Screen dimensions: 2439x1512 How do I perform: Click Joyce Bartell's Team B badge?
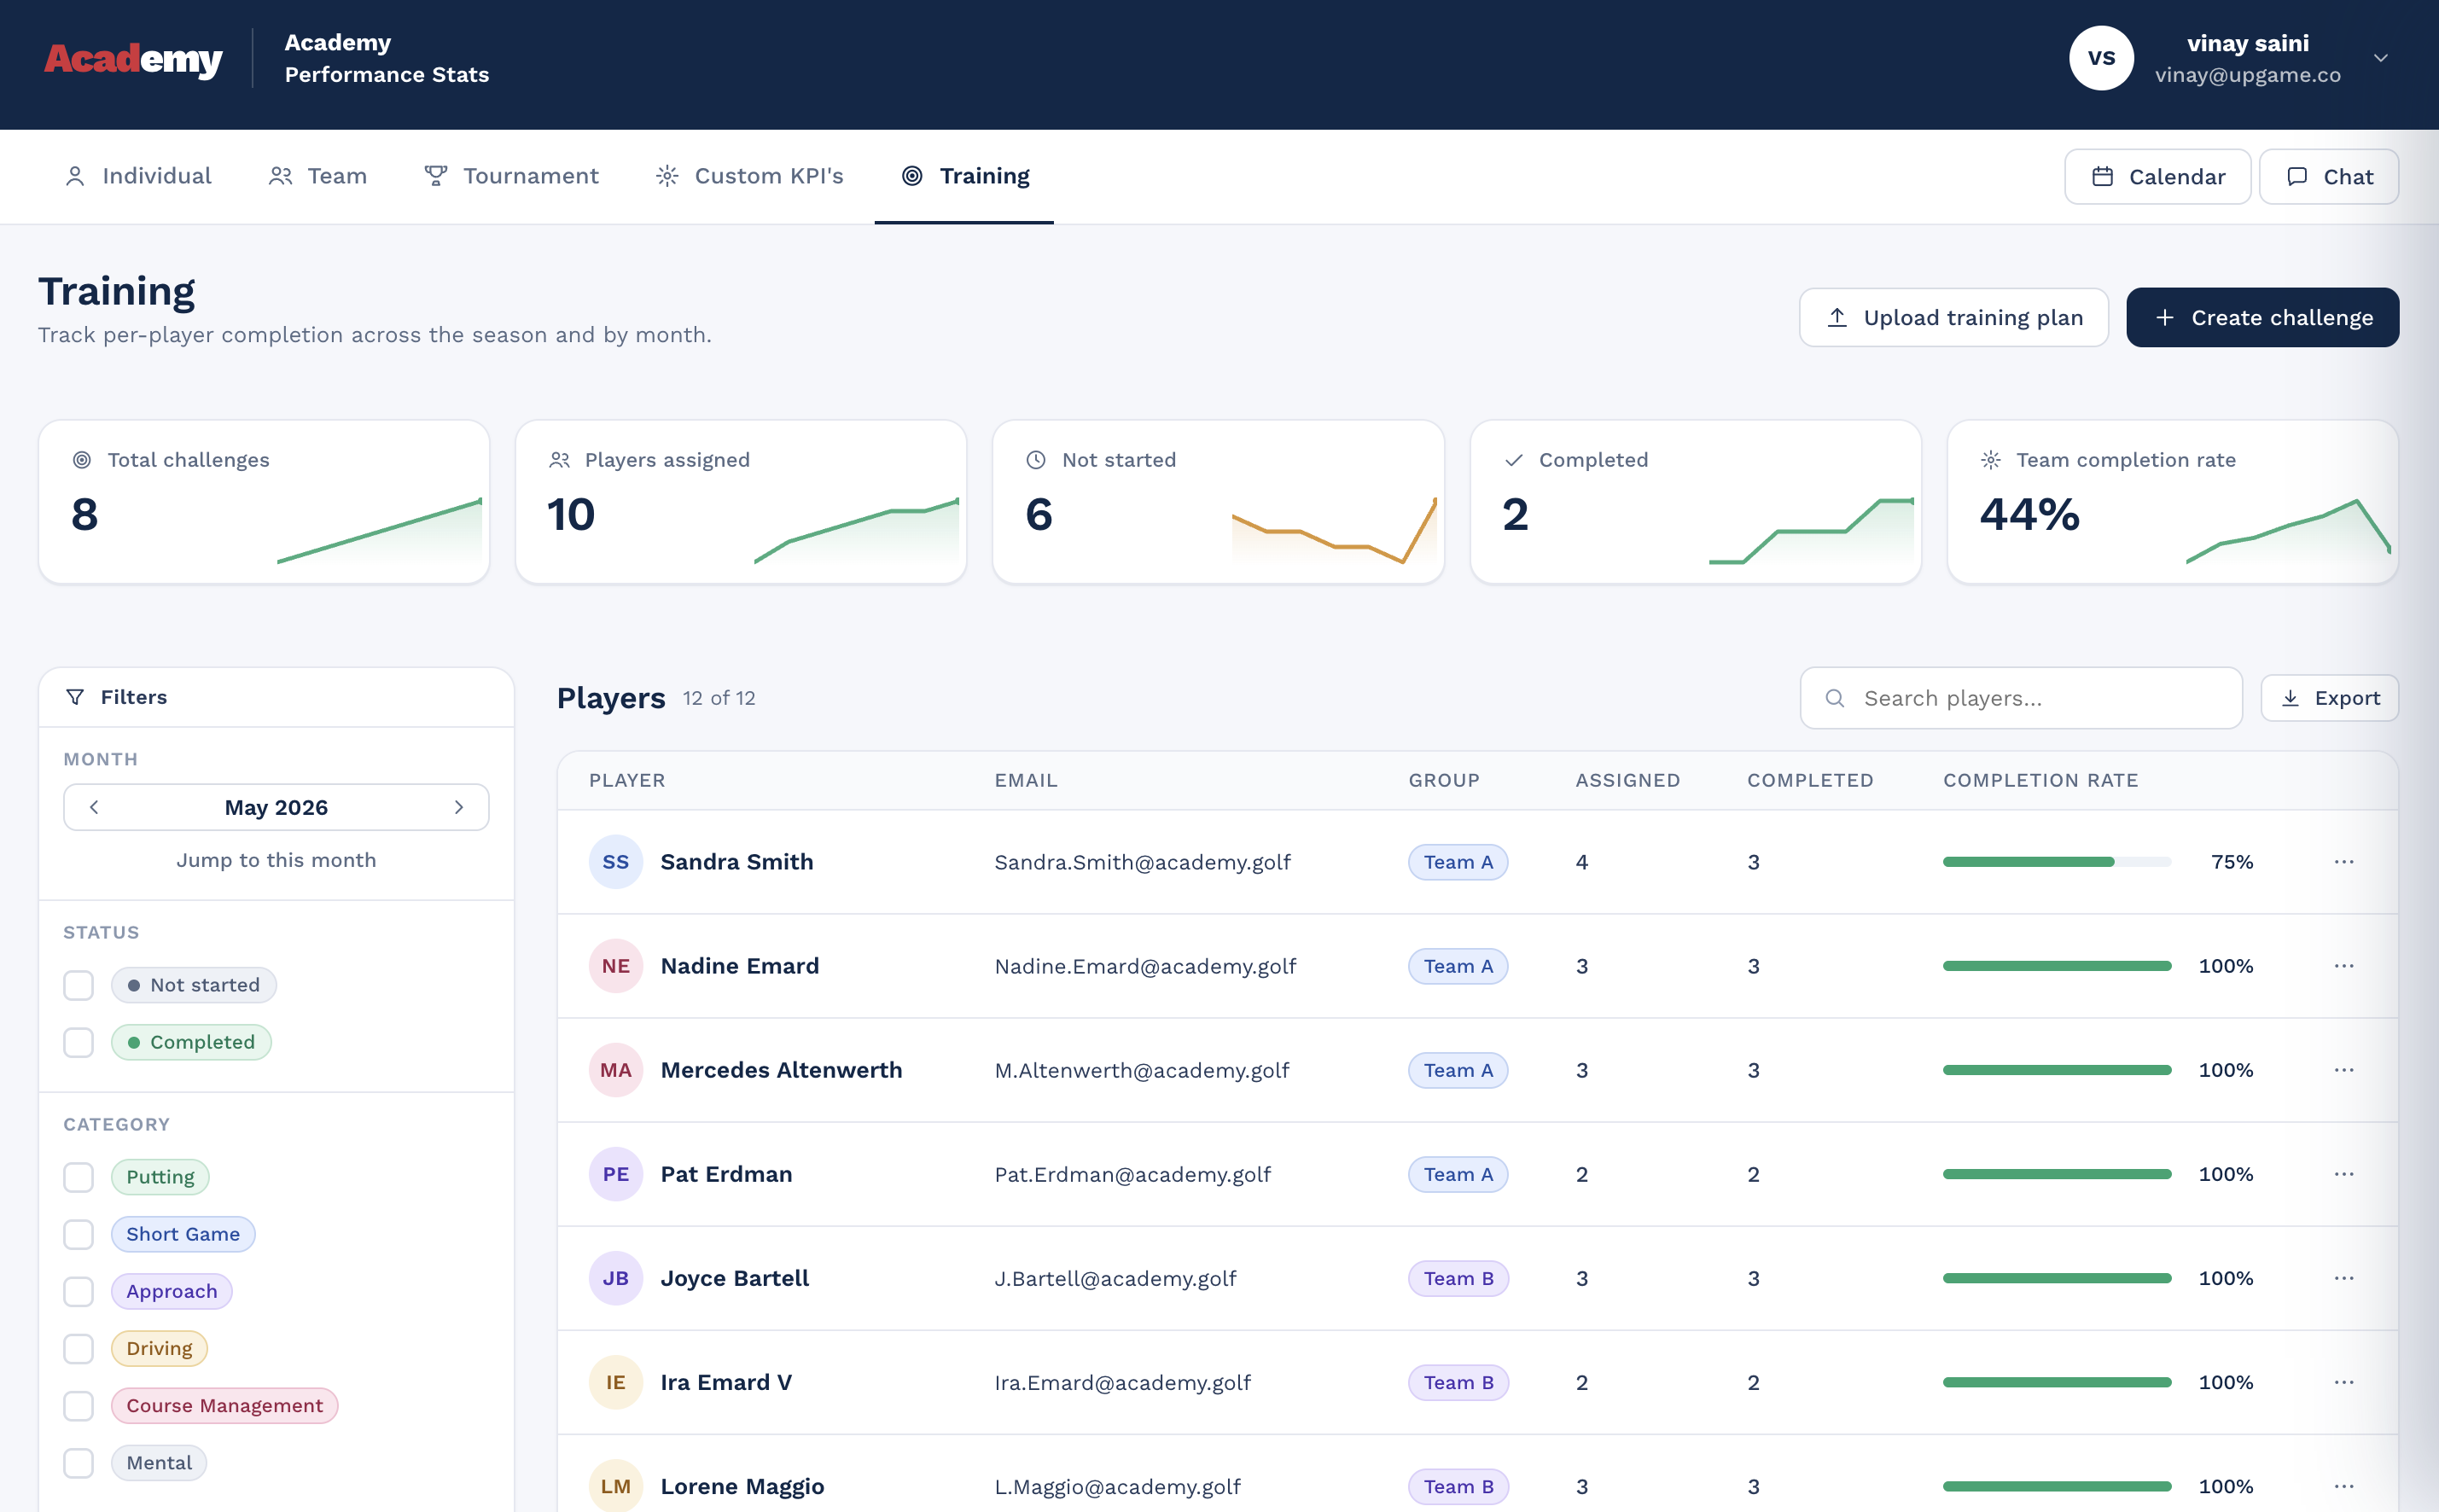[x=1458, y=1278]
